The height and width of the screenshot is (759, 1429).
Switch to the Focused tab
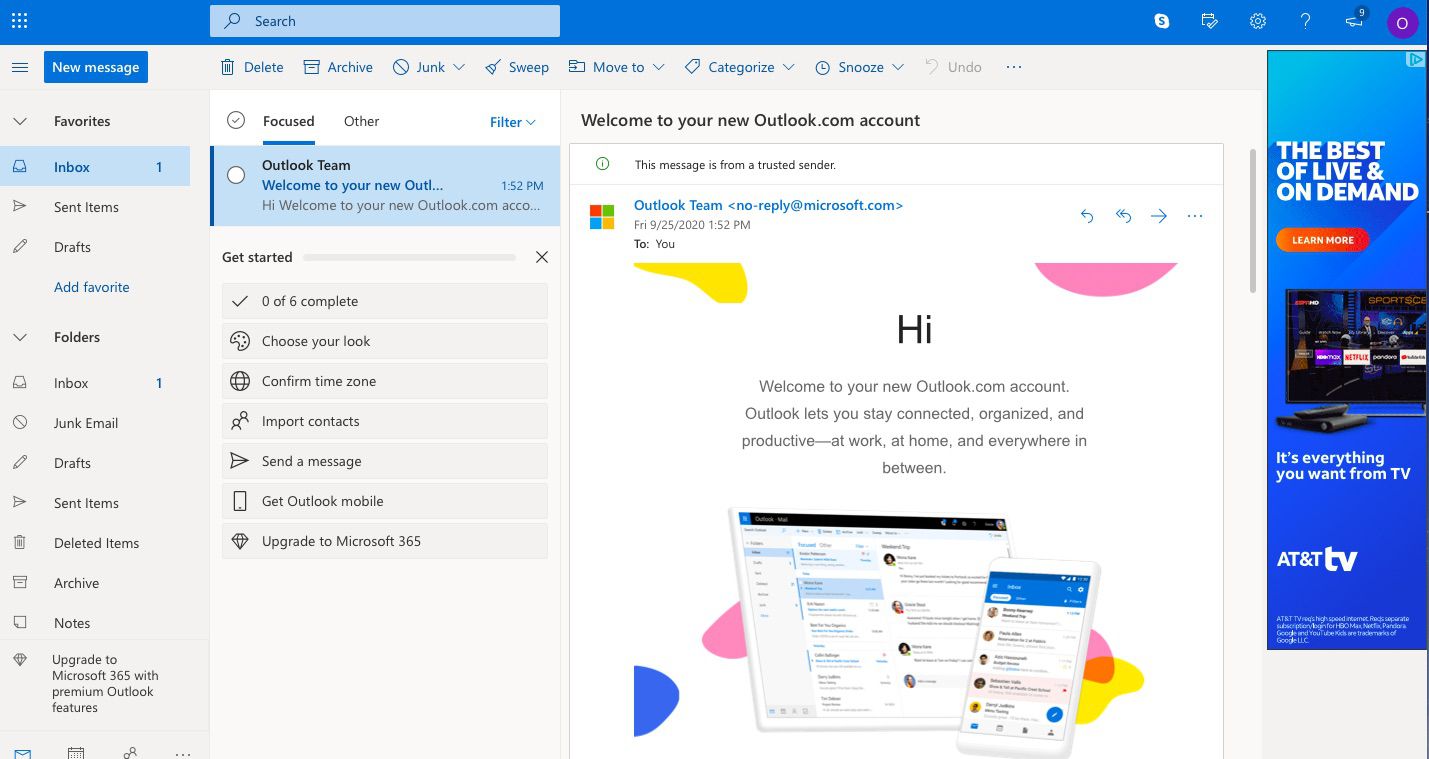289,121
